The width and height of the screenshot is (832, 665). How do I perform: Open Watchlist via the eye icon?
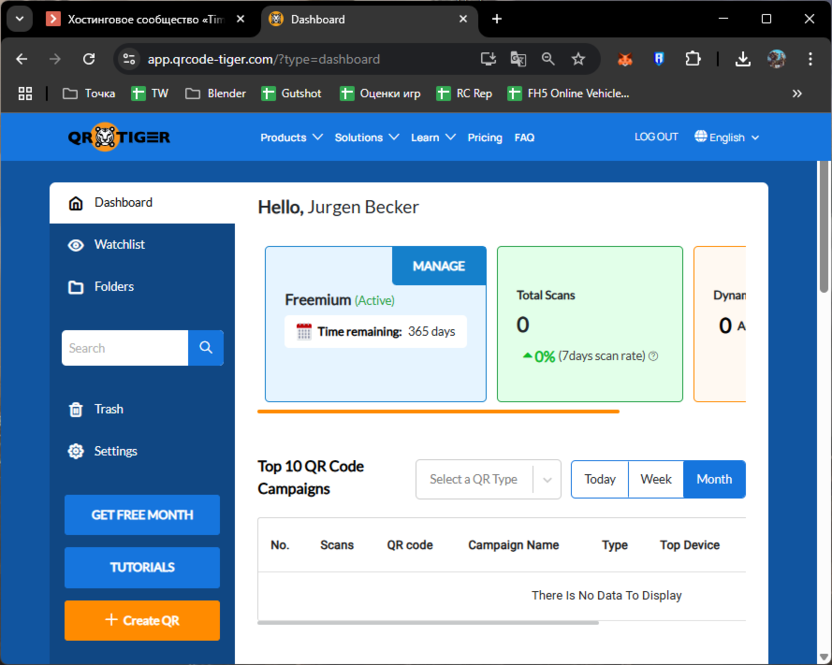(x=76, y=245)
